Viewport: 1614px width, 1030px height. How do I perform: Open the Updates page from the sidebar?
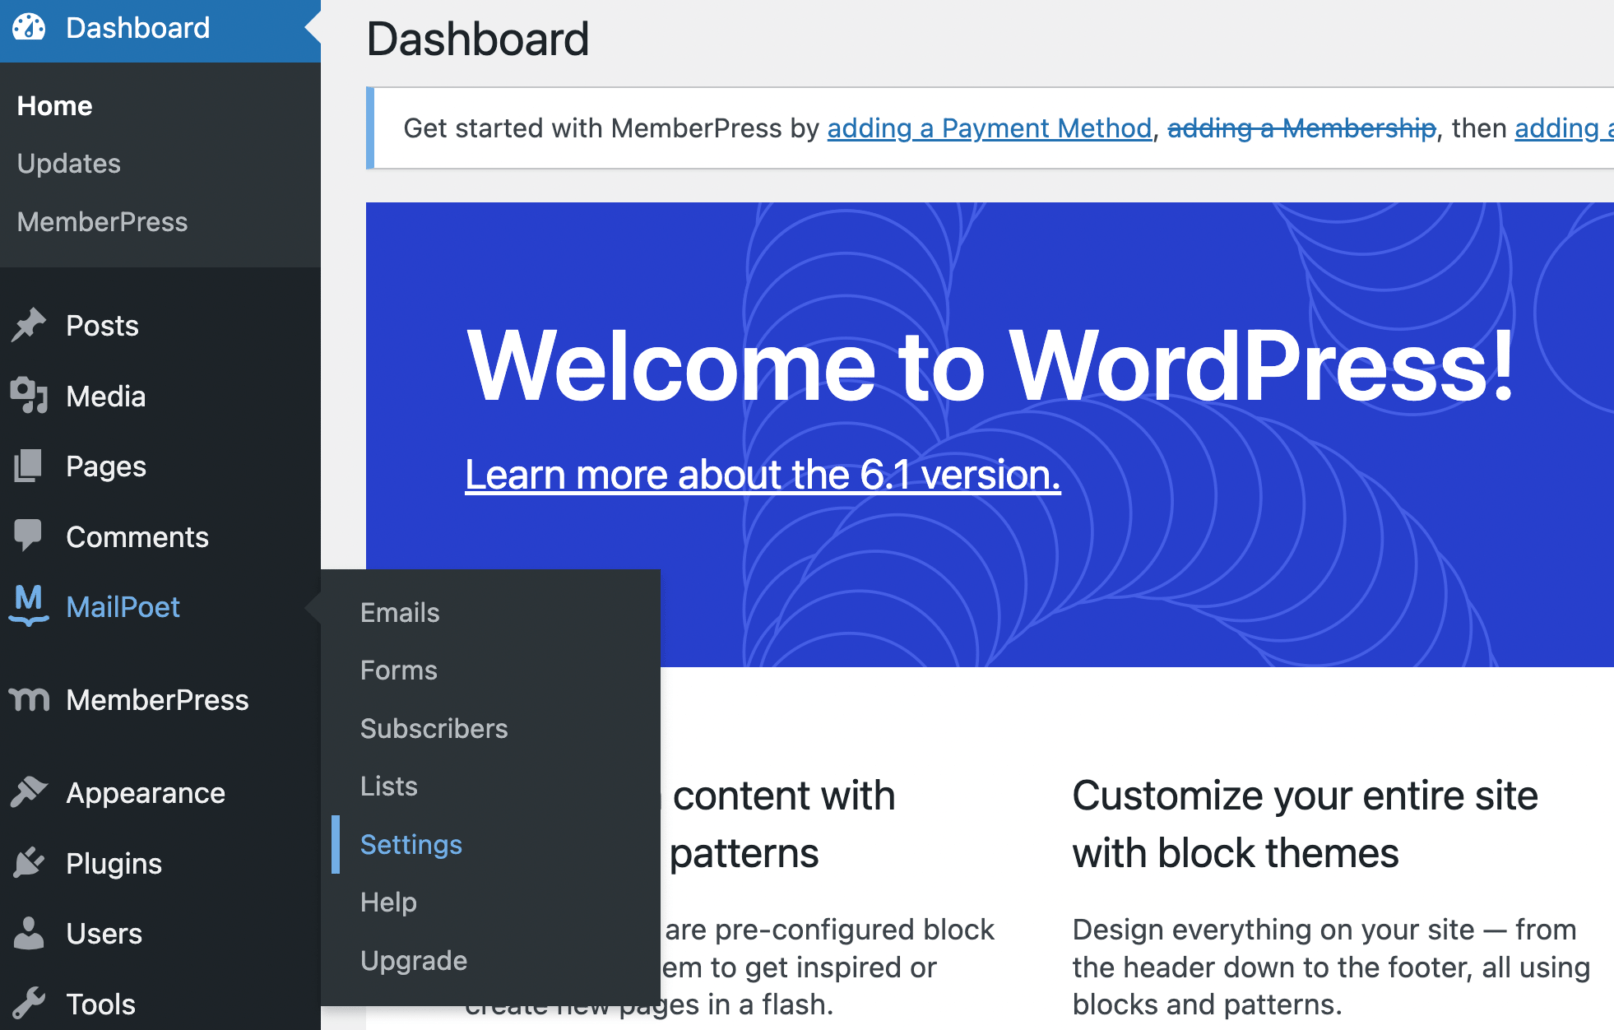coord(68,163)
